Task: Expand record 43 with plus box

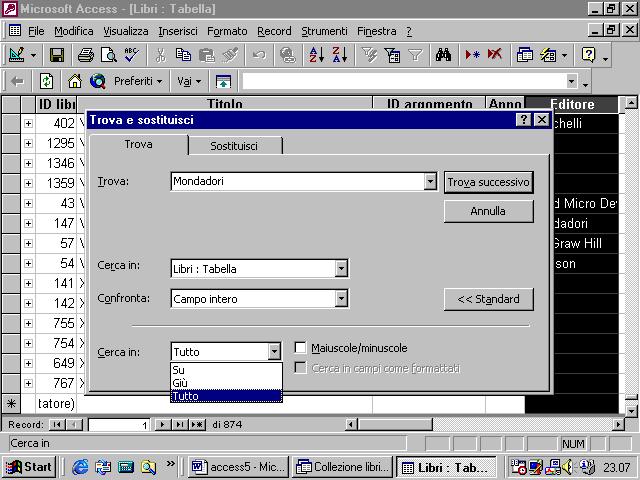Action: click(28, 203)
